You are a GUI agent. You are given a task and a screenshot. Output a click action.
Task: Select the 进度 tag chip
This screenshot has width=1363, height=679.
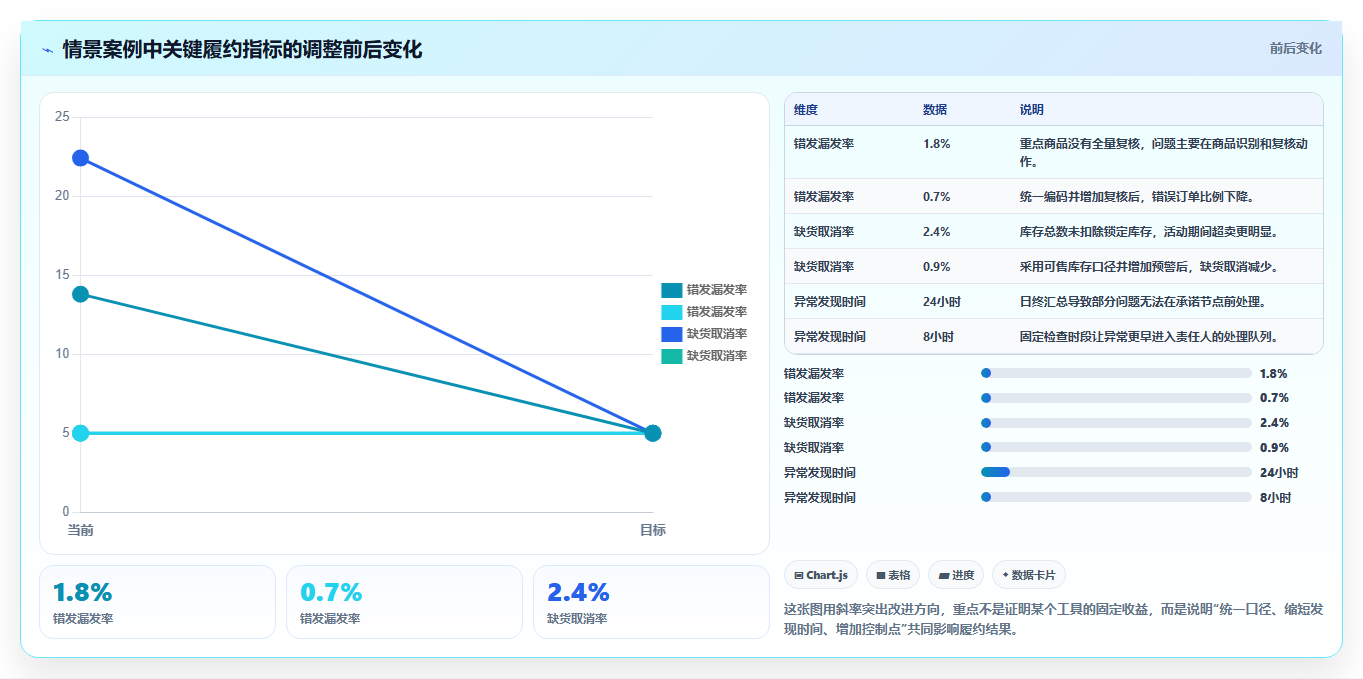956,575
